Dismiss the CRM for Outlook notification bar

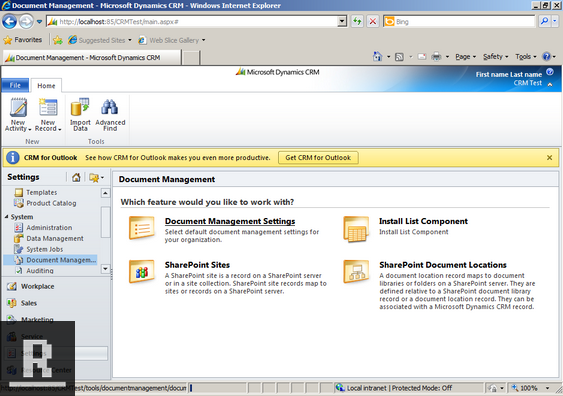(549, 158)
